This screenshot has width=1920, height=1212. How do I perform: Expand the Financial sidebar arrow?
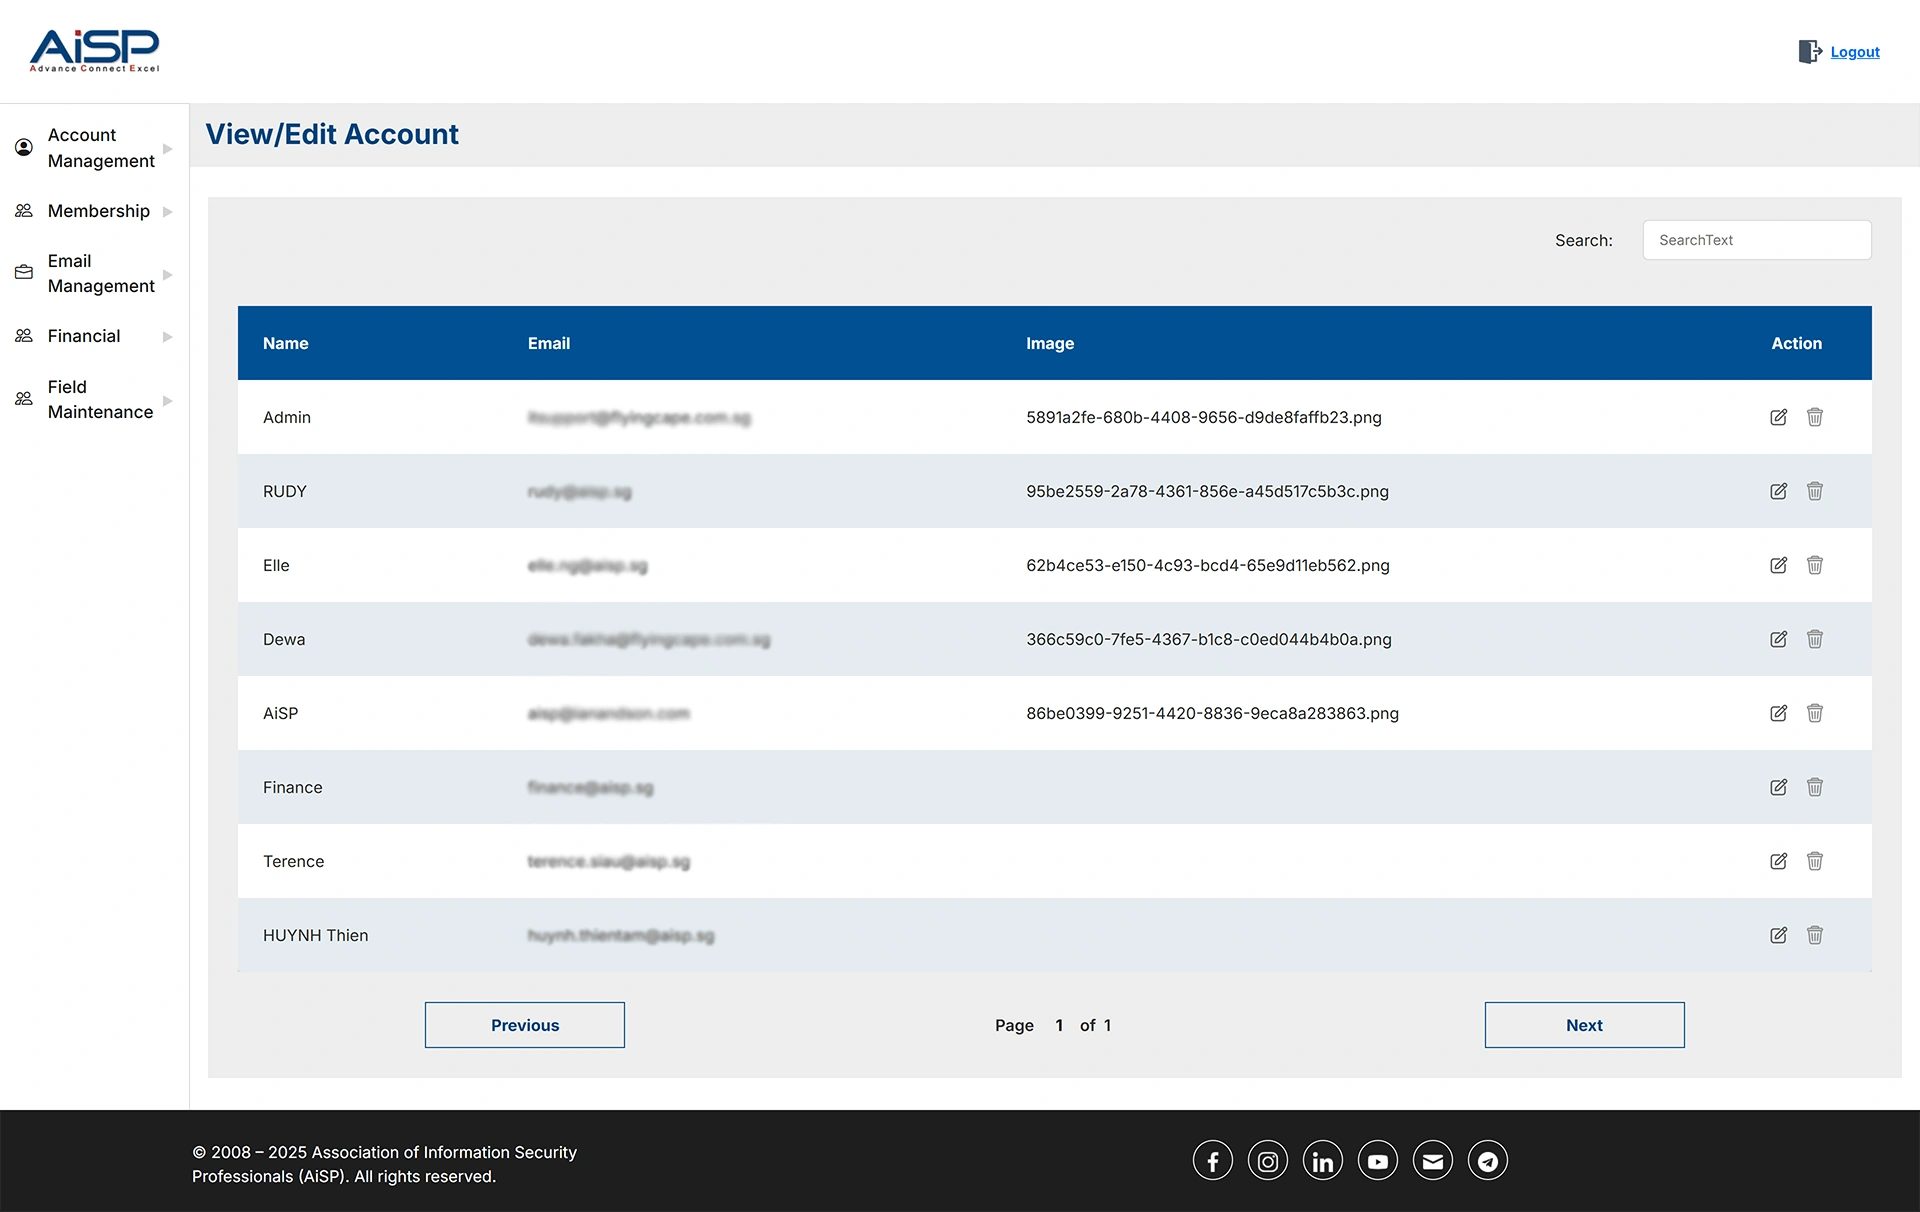[168, 337]
